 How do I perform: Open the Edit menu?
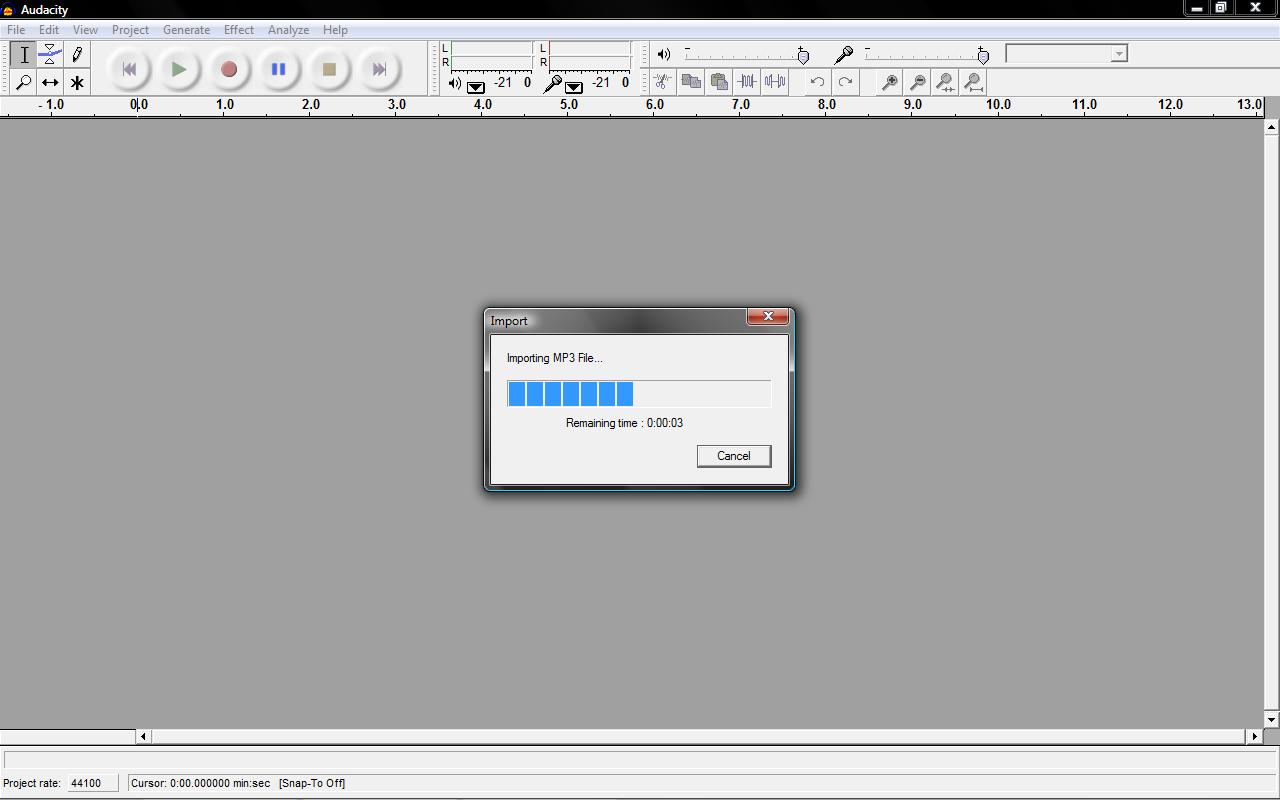(x=49, y=30)
